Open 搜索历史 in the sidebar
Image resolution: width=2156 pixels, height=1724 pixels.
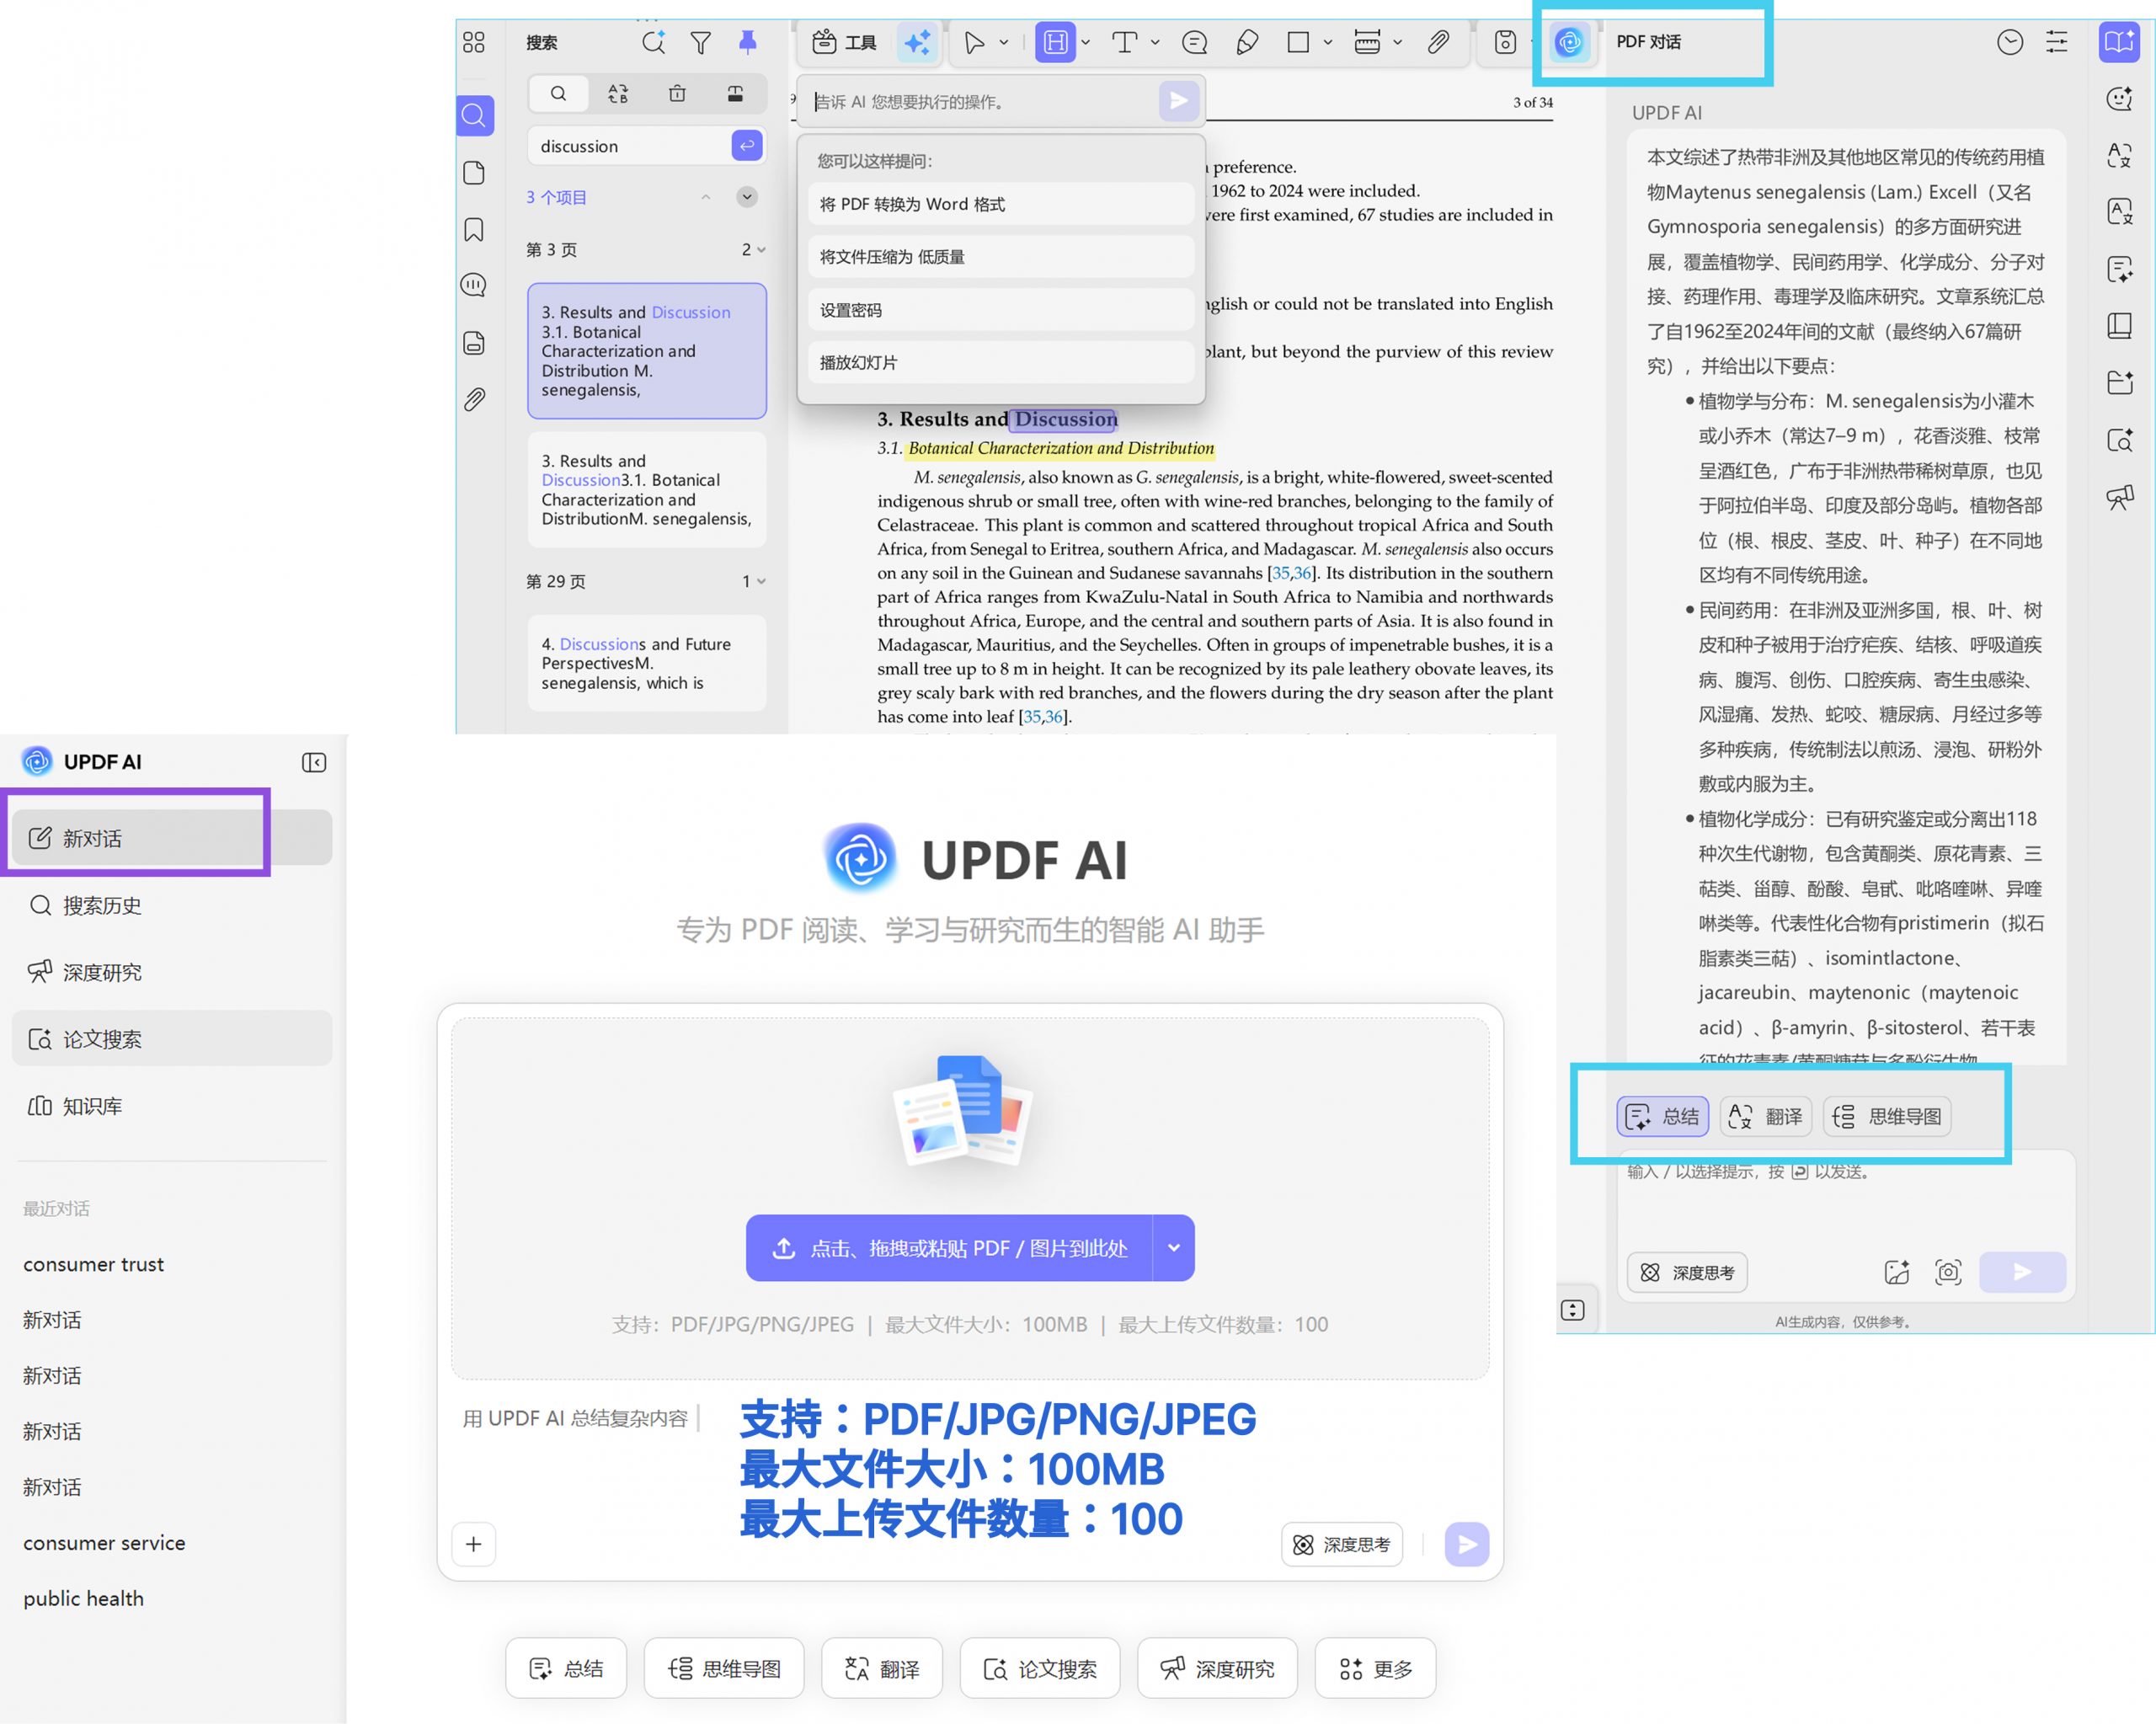point(172,905)
